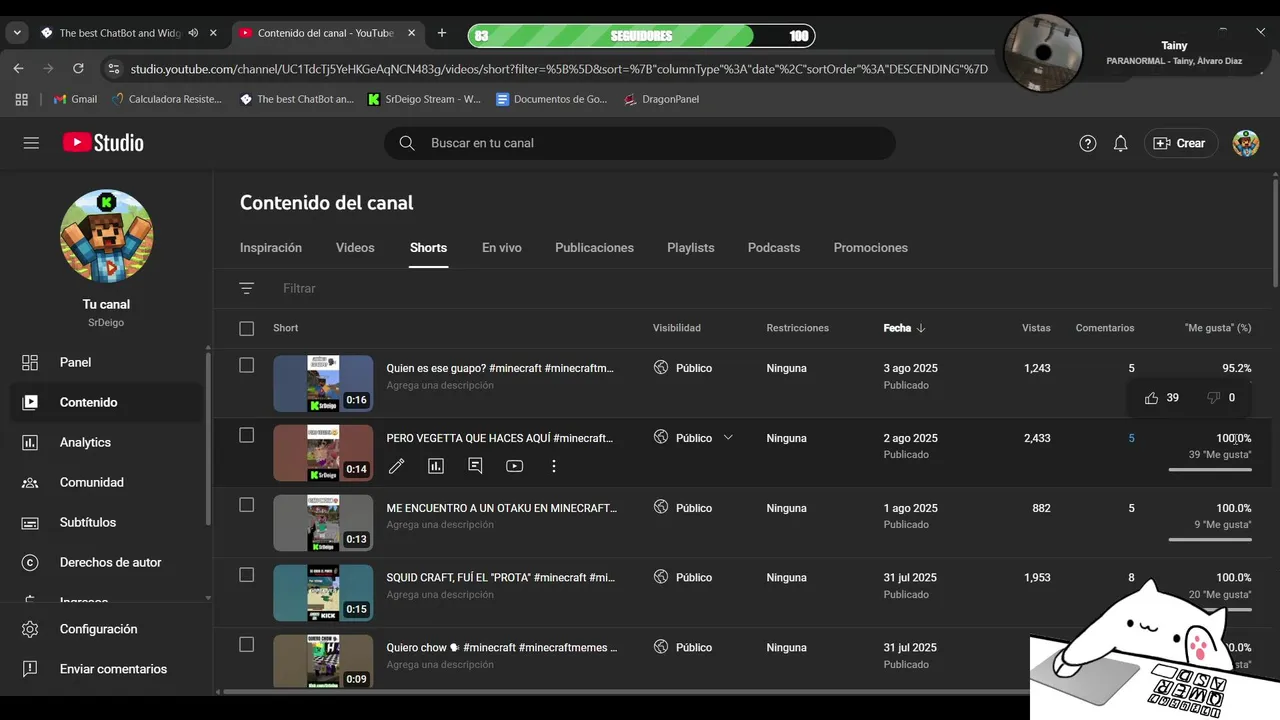This screenshot has height=720, width=1280.
Task: Check the box for Quien es ese guapo short
Action: 247,365
